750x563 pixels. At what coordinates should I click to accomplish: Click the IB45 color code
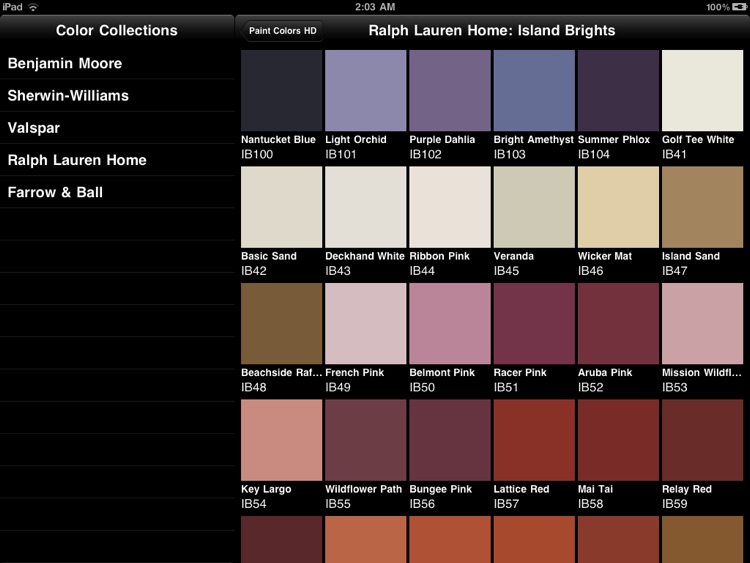pyautogui.click(x=507, y=271)
